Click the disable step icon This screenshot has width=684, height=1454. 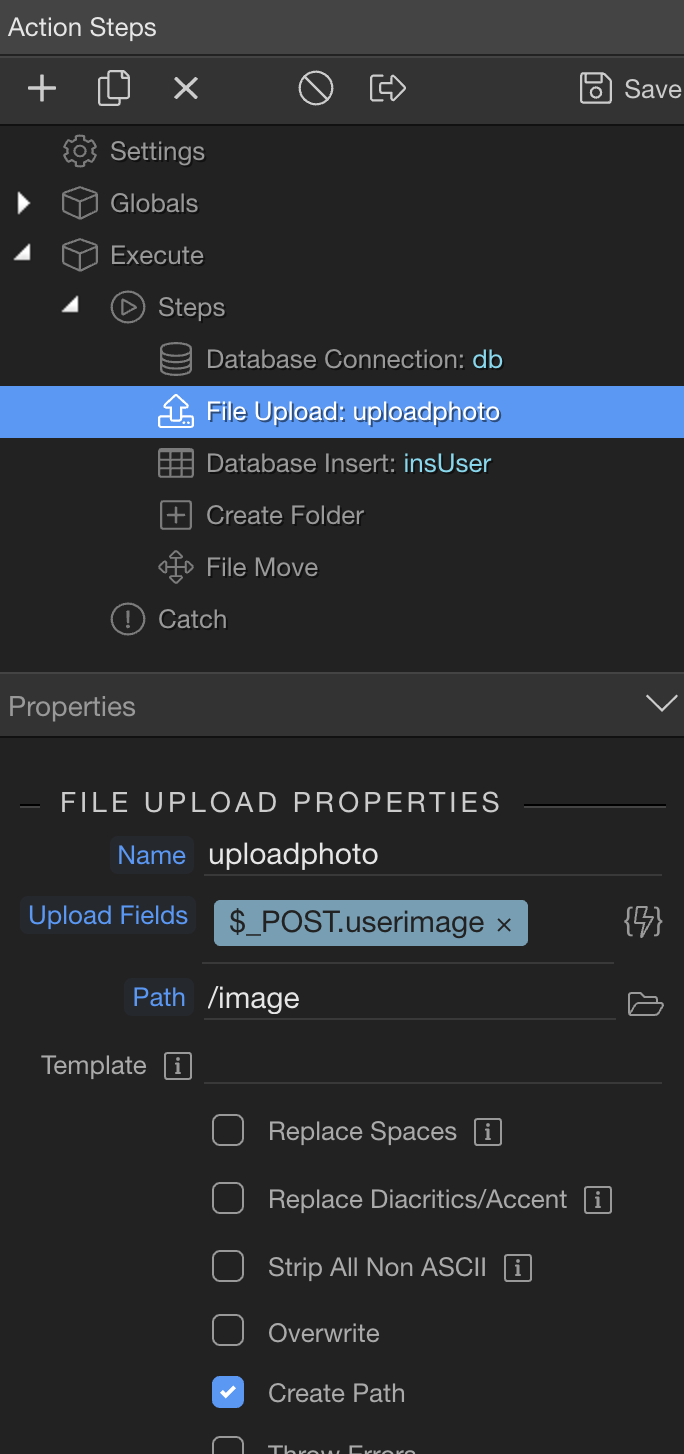click(x=315, y=89)
